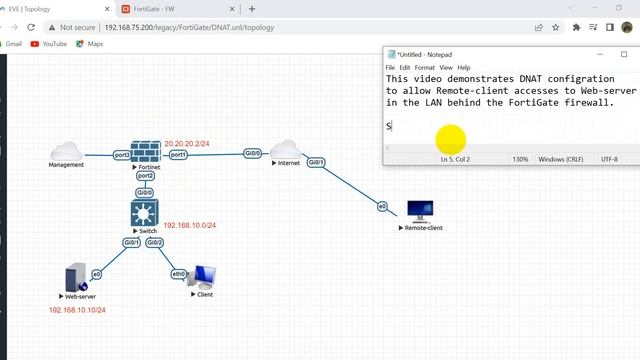The image size is (640, 360).
Task: Click the eth0 label near Client
Action: pyautogui.click(x=179, y=274)
